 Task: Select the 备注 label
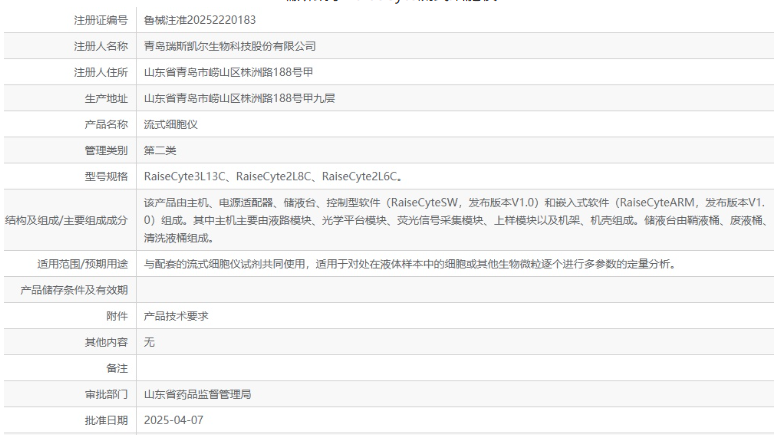(117, 369)
